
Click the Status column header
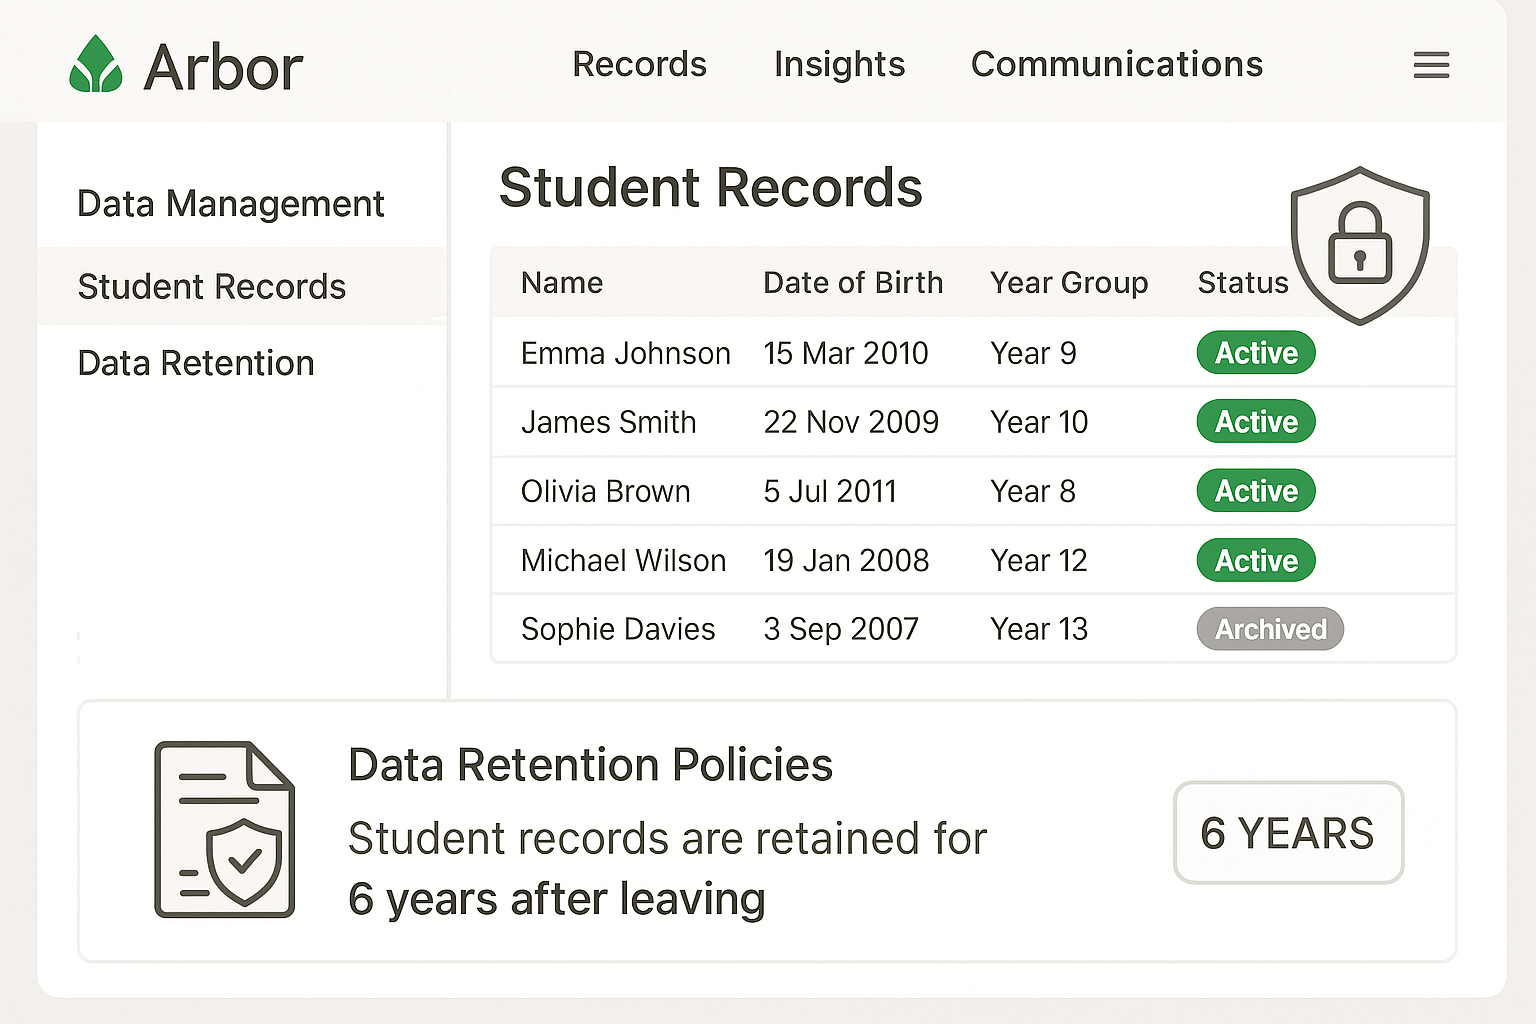(x=1243, y=283)
